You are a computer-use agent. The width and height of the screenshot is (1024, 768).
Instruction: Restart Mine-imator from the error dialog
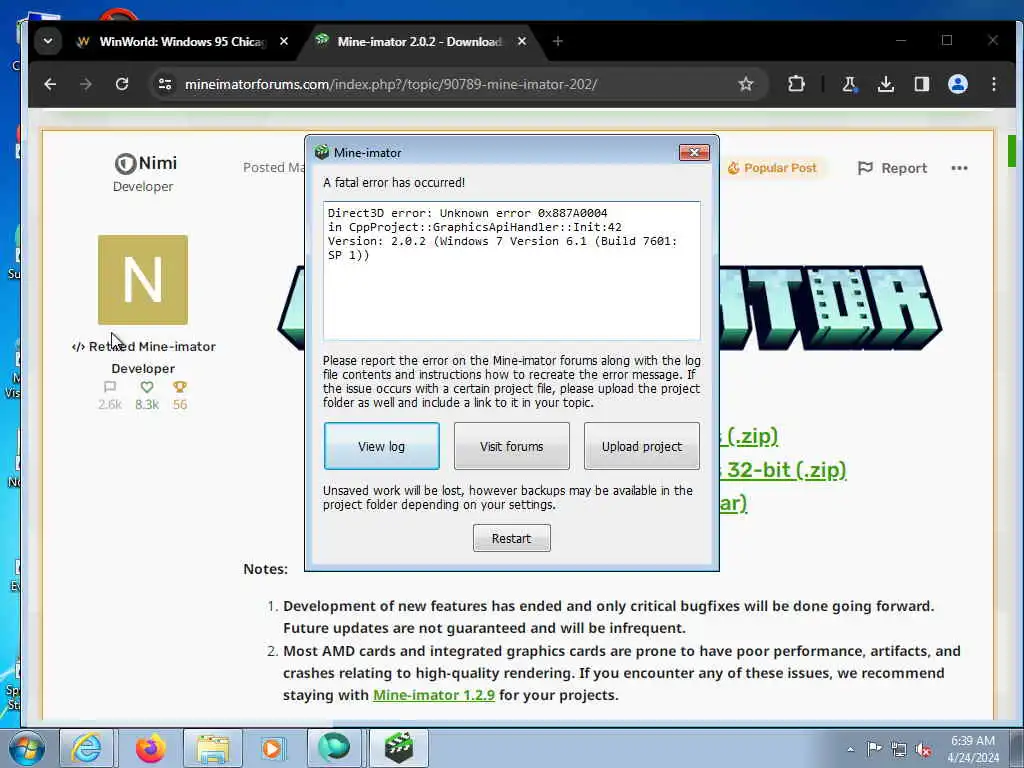511,538
